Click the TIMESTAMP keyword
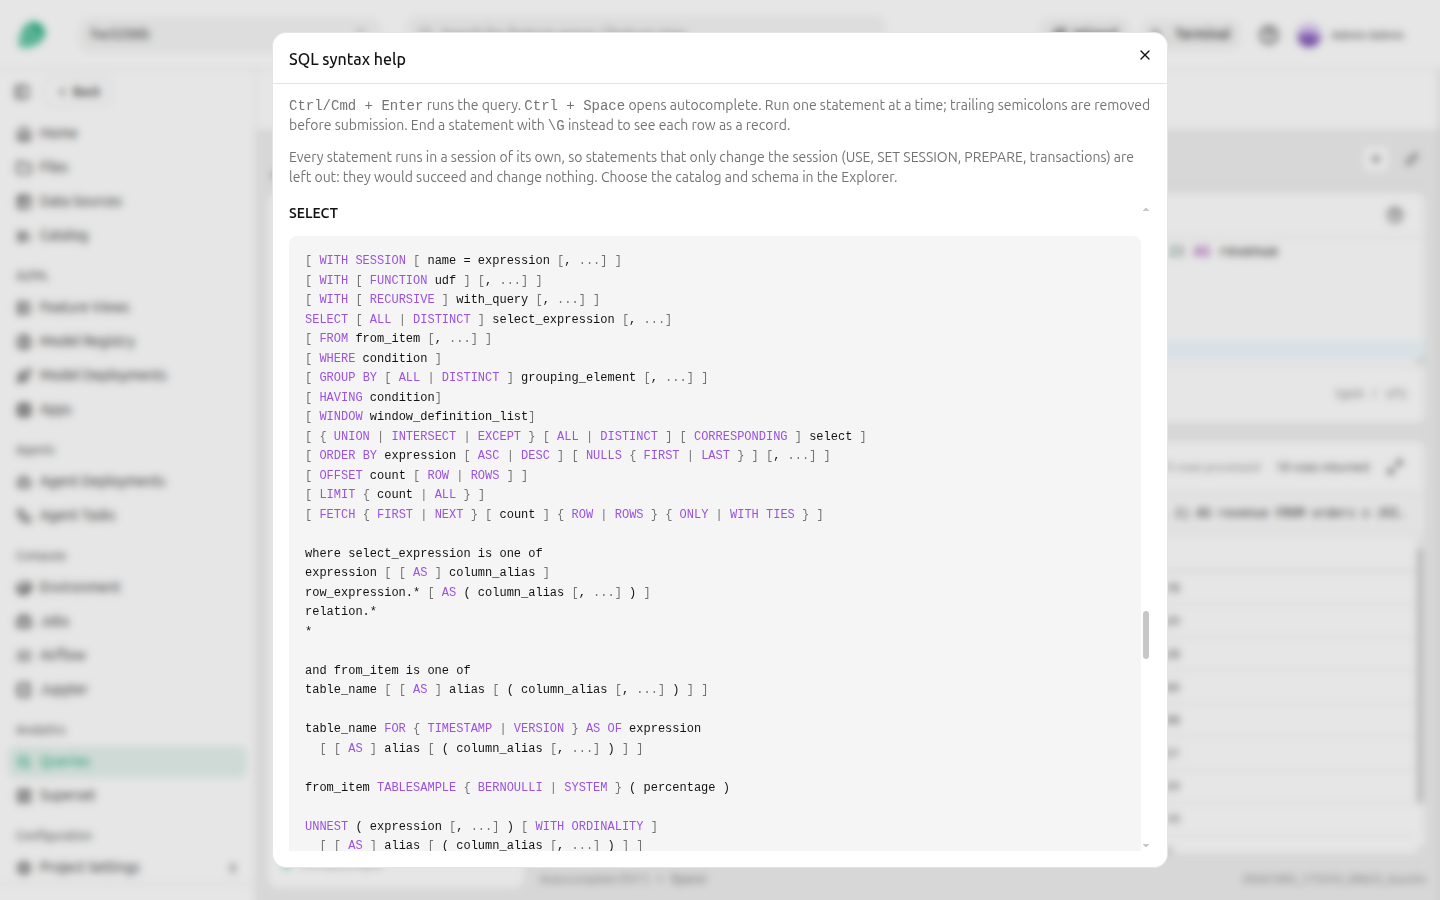The width and height of the screenshot is (1440, 900). click(x=460, y=728)
